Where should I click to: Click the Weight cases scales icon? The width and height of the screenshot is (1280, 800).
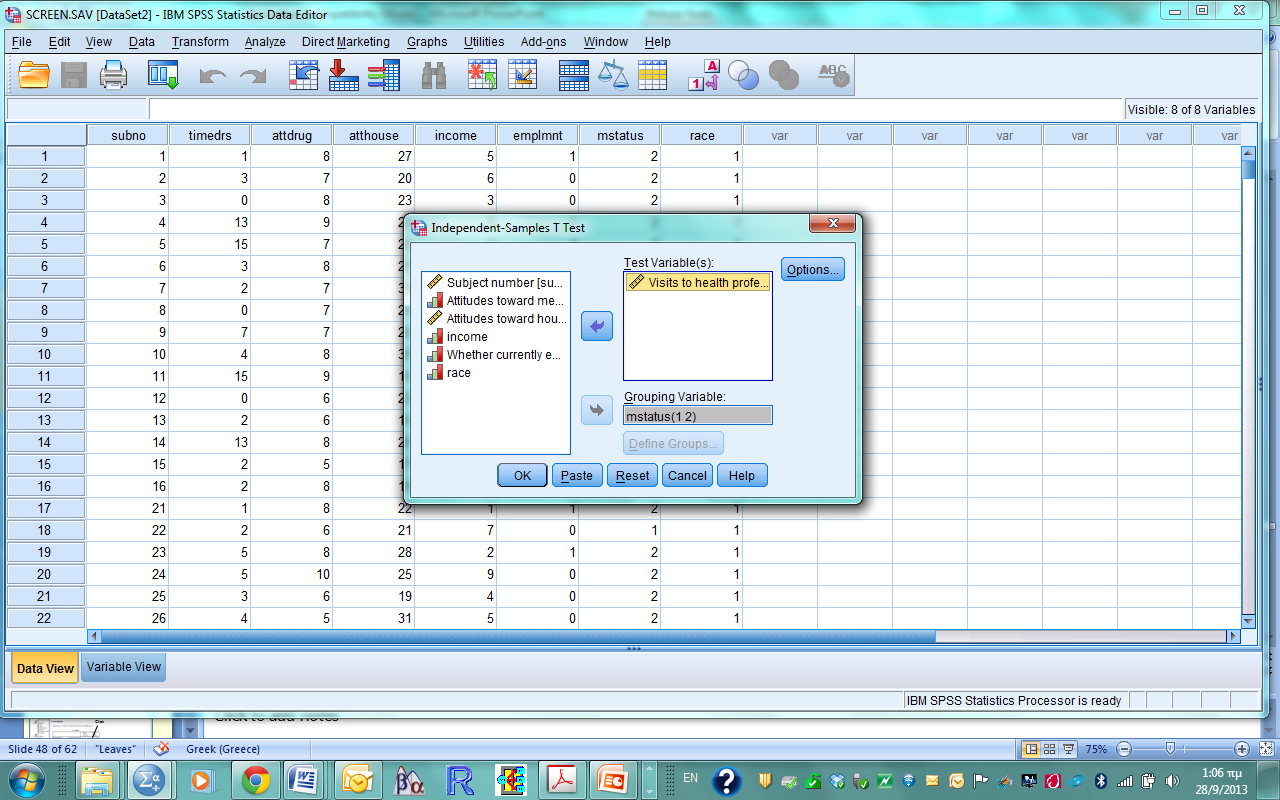coord(613,75)
